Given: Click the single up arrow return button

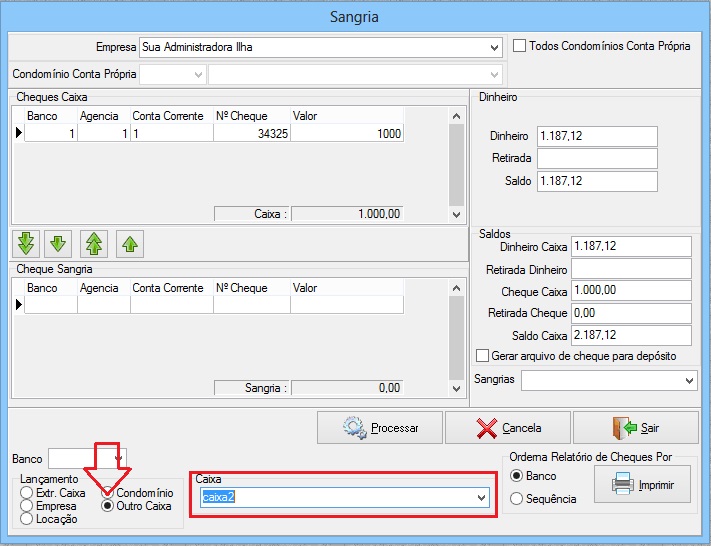Looking at the screenshot, I should pyautogui.click(x=130, y=244).
